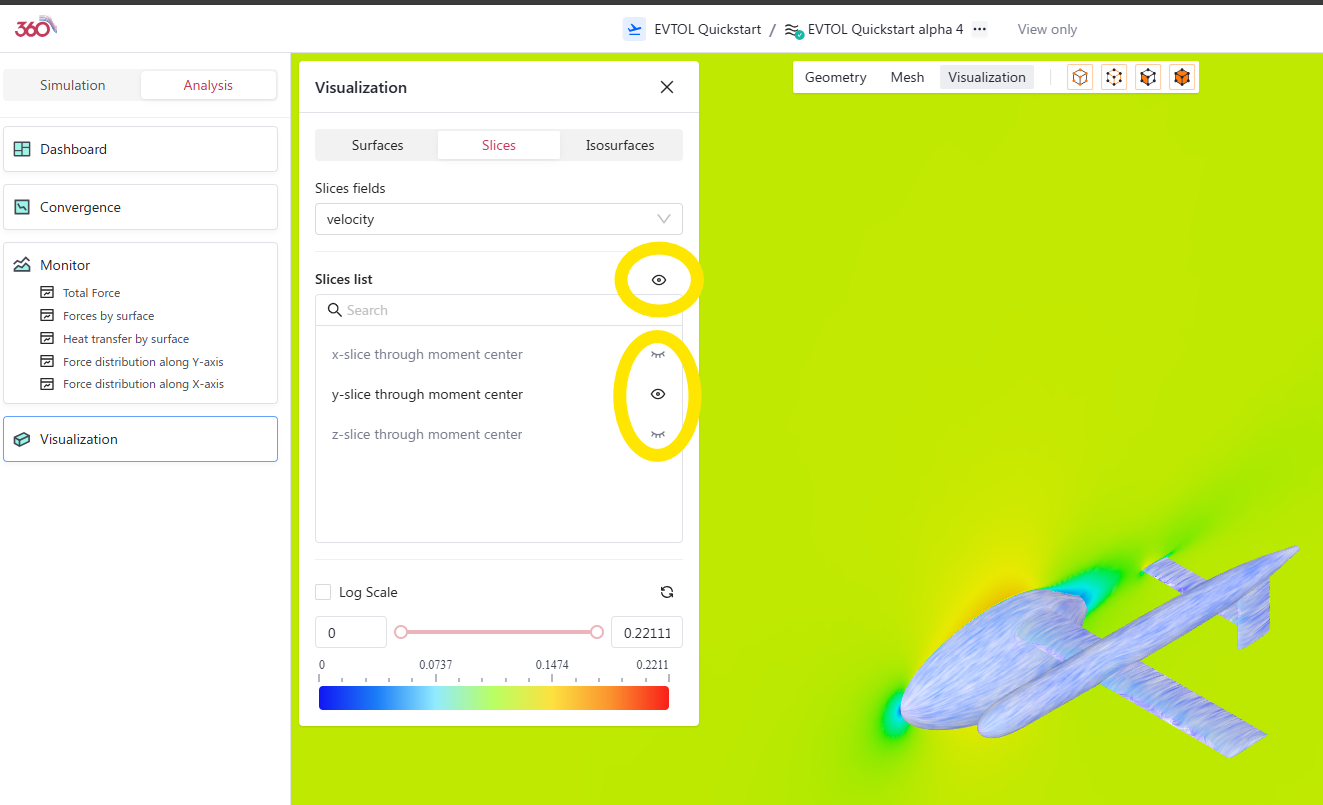Show the x-slice through moment center
The width and height of the screenshot is (1323, 805).
658,354
